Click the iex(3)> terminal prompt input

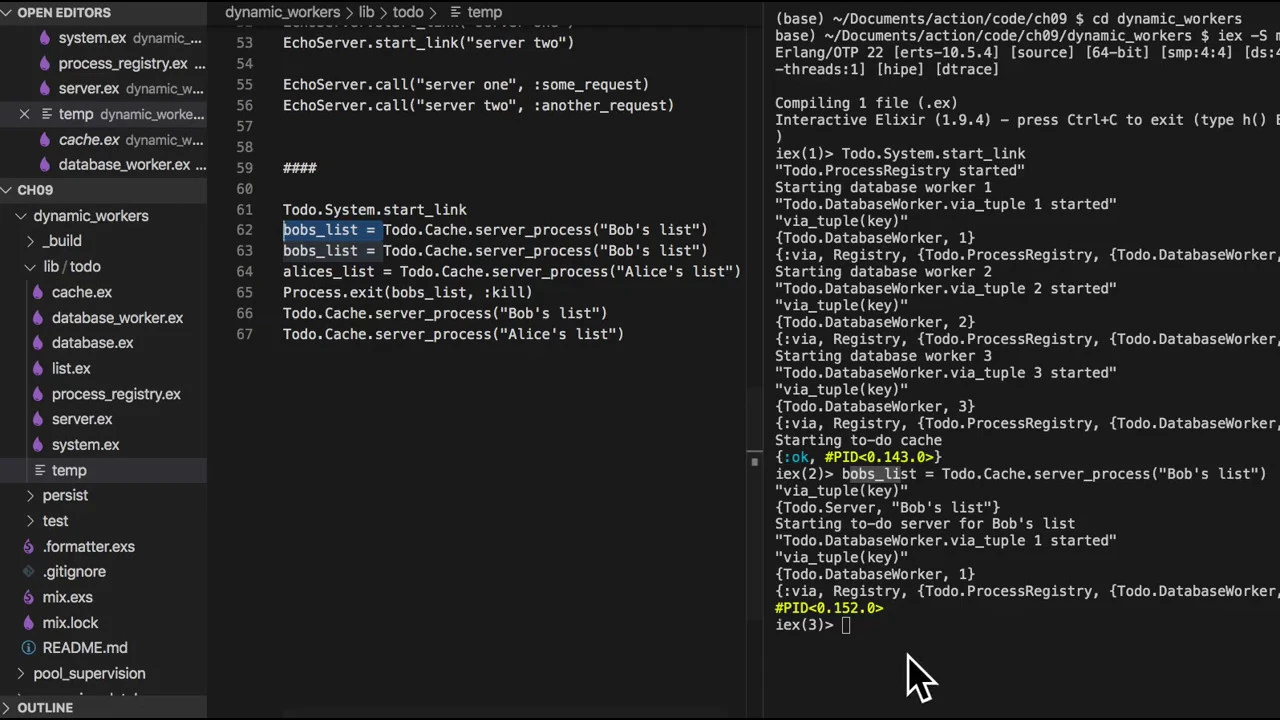click(846, 625)
